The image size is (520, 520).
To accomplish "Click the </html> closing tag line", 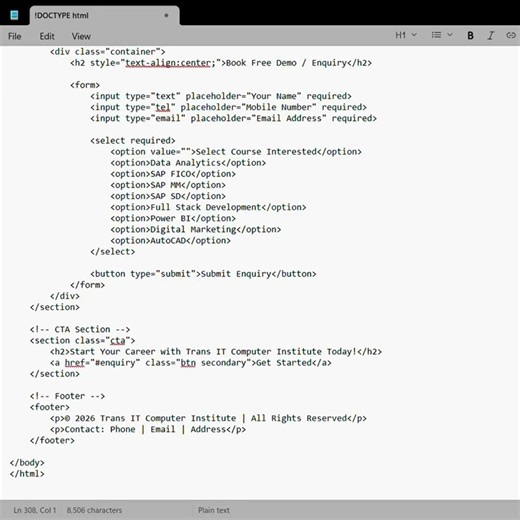I will click(27, 474).
